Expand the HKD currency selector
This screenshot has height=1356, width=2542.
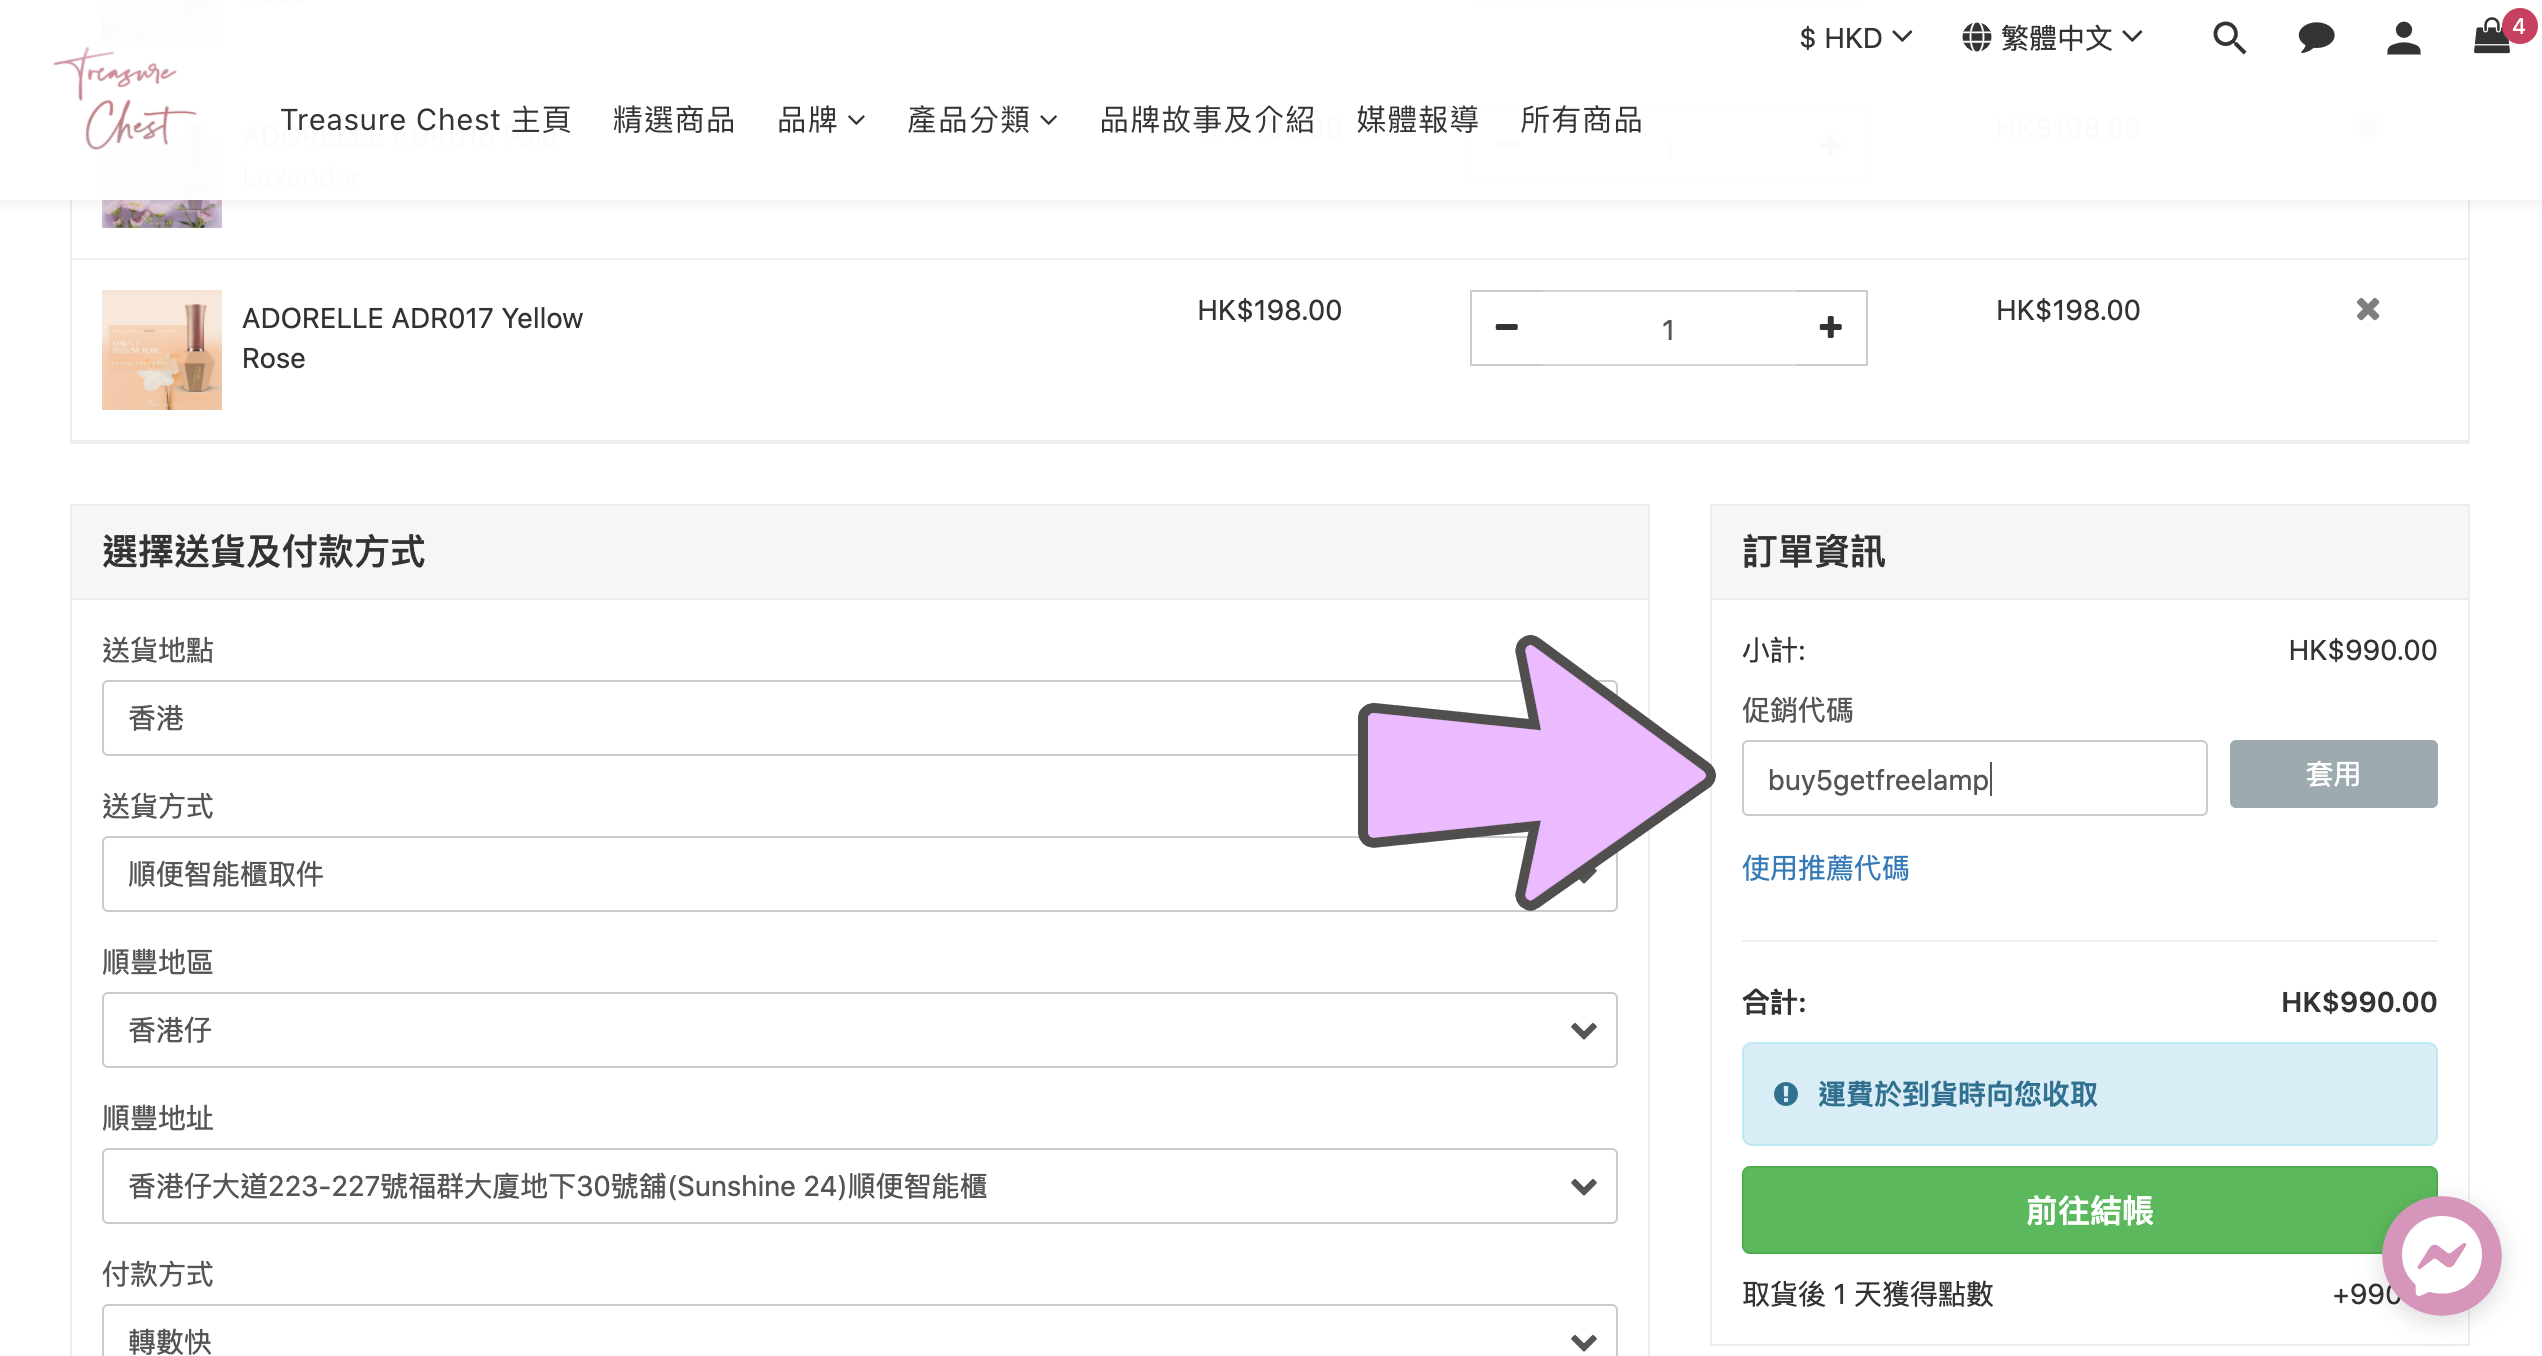(x=1855, y=38)
